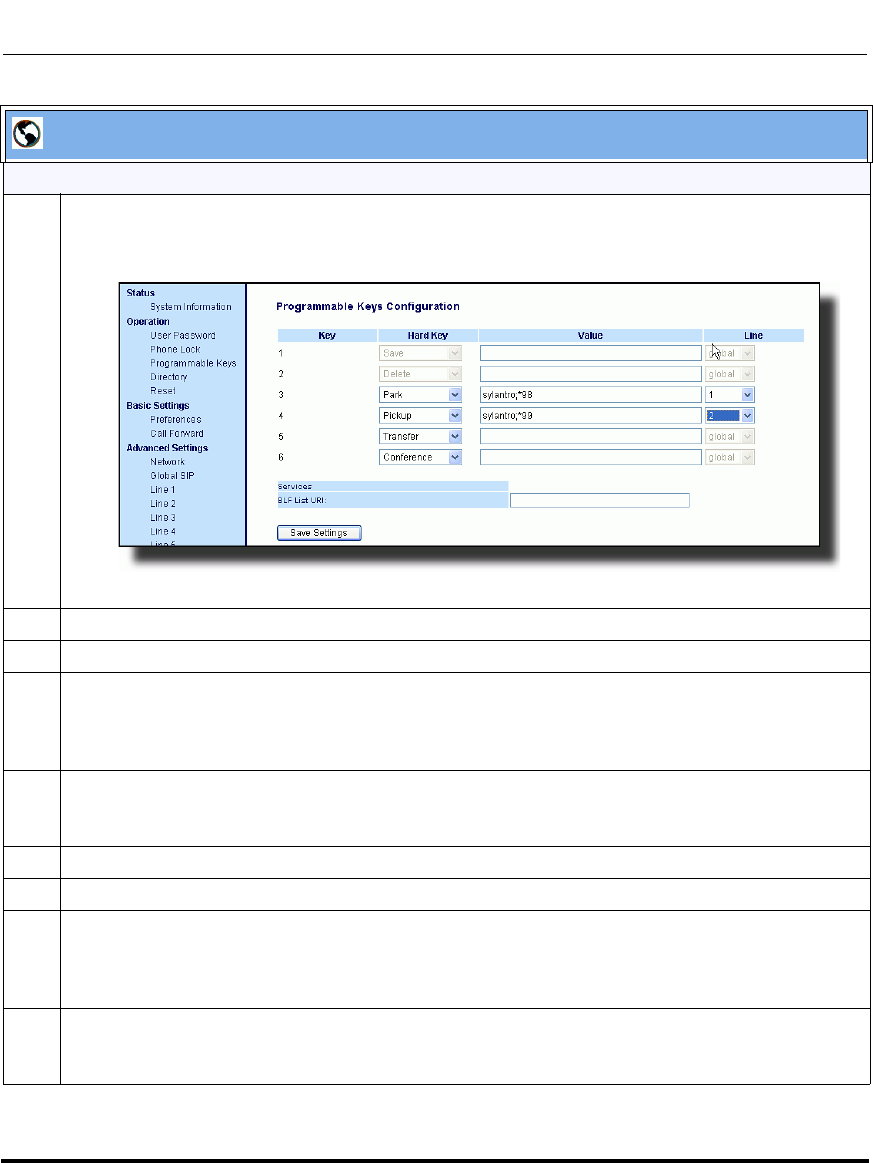Open Line 4 settings in the sidebar
Screen dimensions: 873x1163
[162, 532]
